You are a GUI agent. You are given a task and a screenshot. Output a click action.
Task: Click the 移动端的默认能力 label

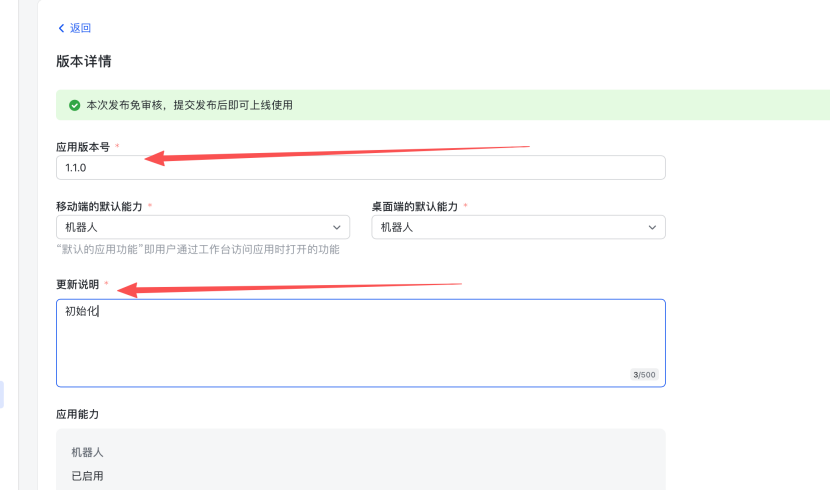[99, 206]
